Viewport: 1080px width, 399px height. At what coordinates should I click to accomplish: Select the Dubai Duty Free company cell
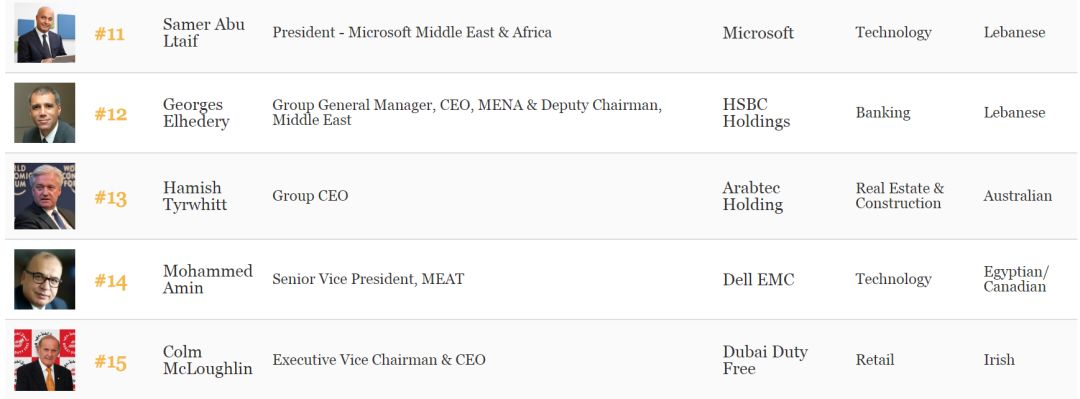[765, 360]
